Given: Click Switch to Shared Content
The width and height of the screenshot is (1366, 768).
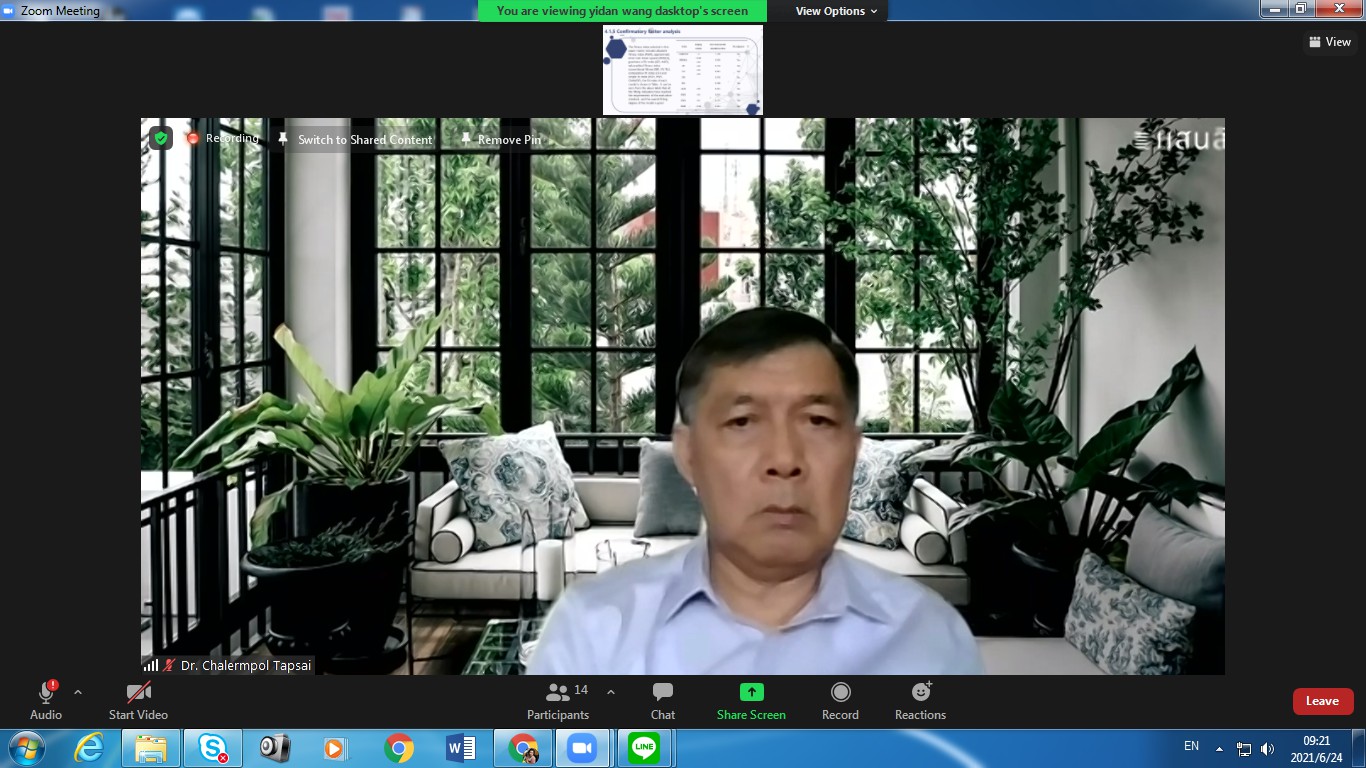Looking at the screenshot, I should [x=356, y=140].
